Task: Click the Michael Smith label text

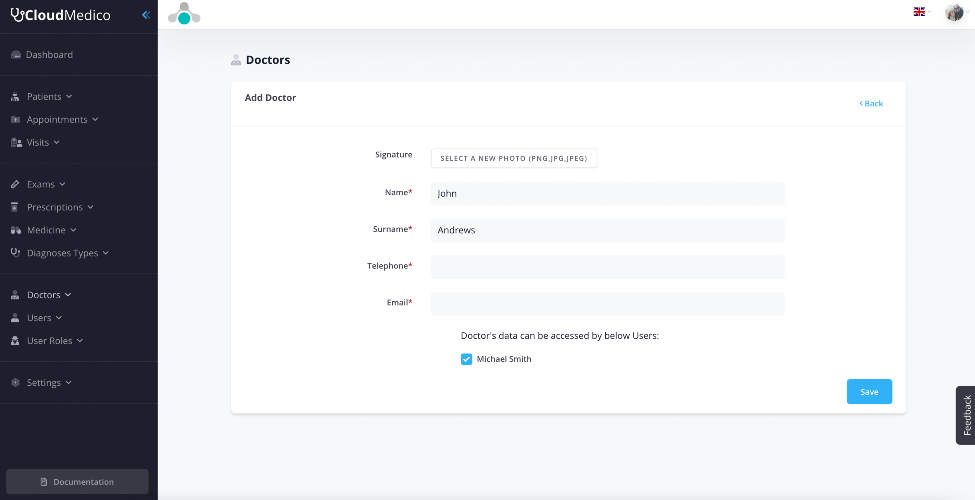Action: click(504, 359)
